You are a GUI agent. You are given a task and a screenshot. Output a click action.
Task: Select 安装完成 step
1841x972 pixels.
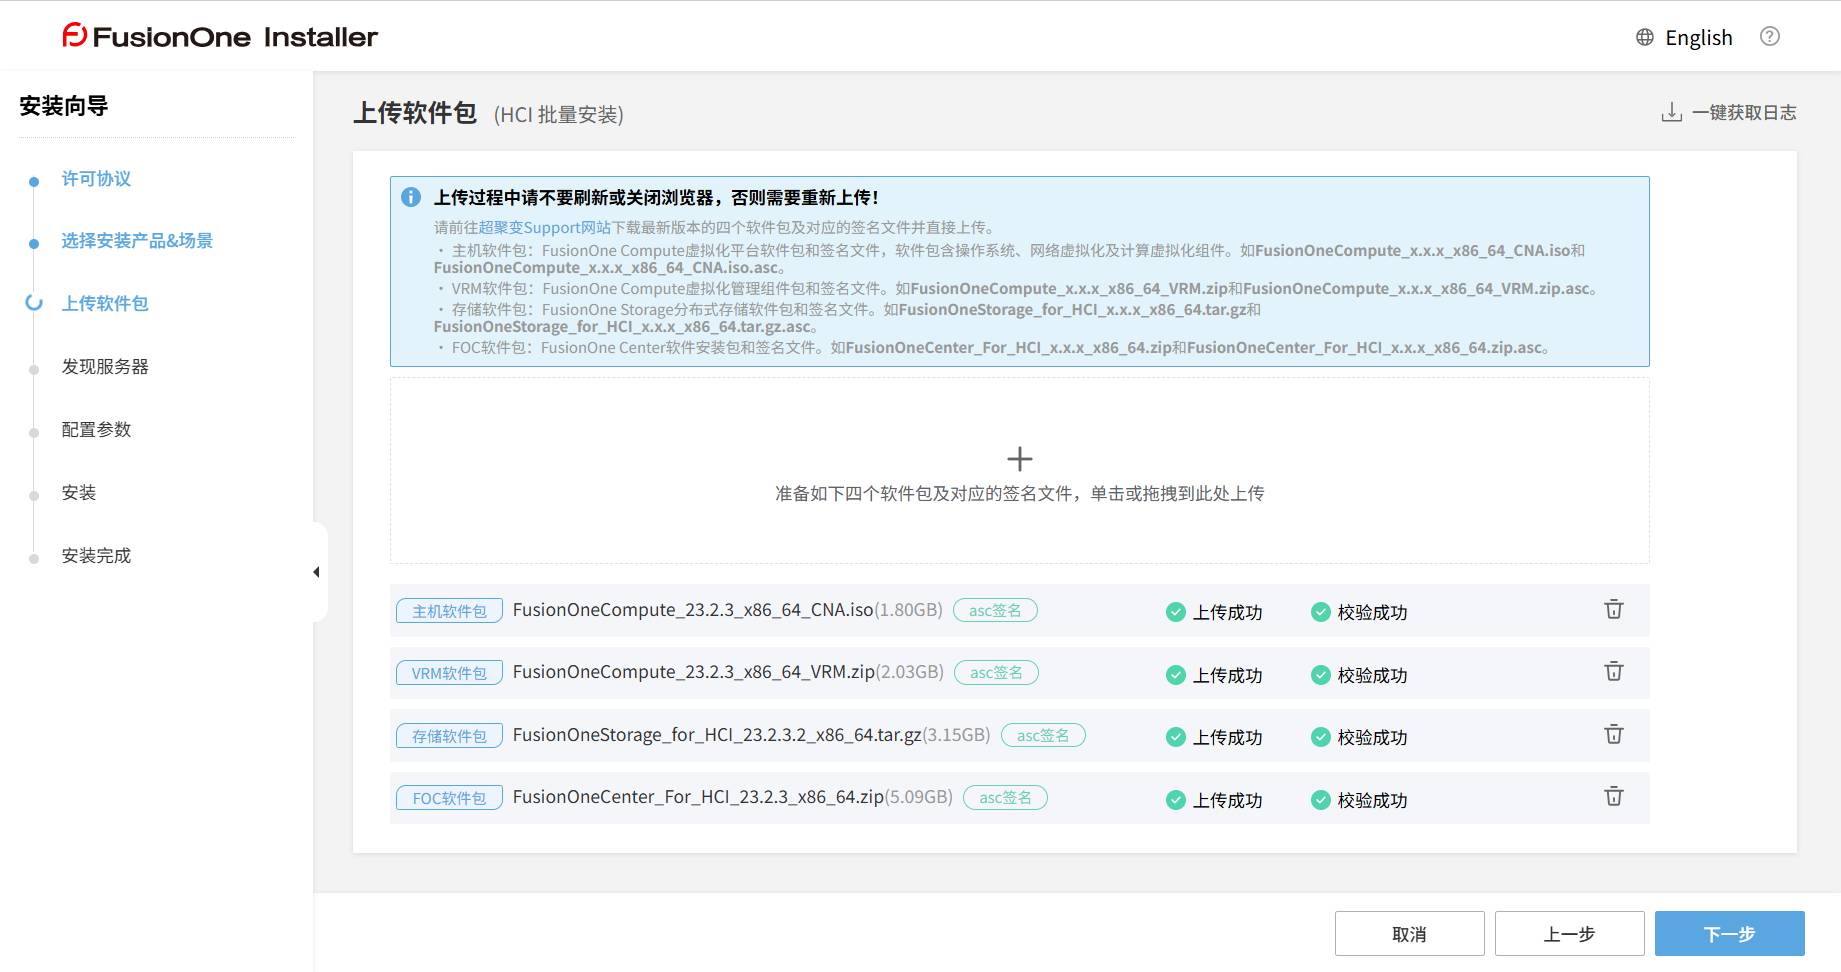(x=96, y=555)
